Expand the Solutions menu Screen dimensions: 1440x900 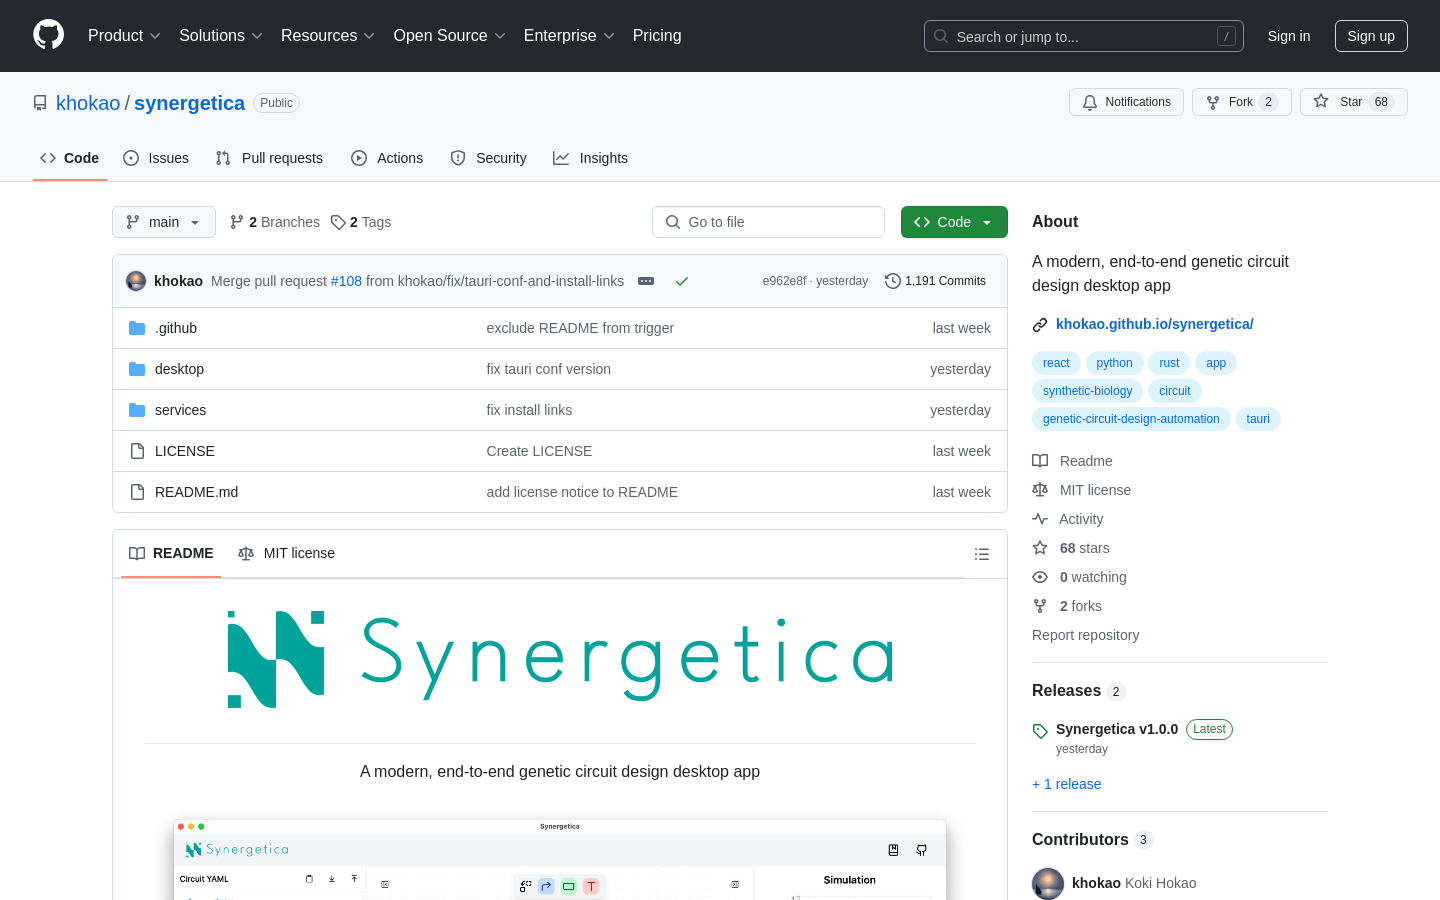coord(221,35)
